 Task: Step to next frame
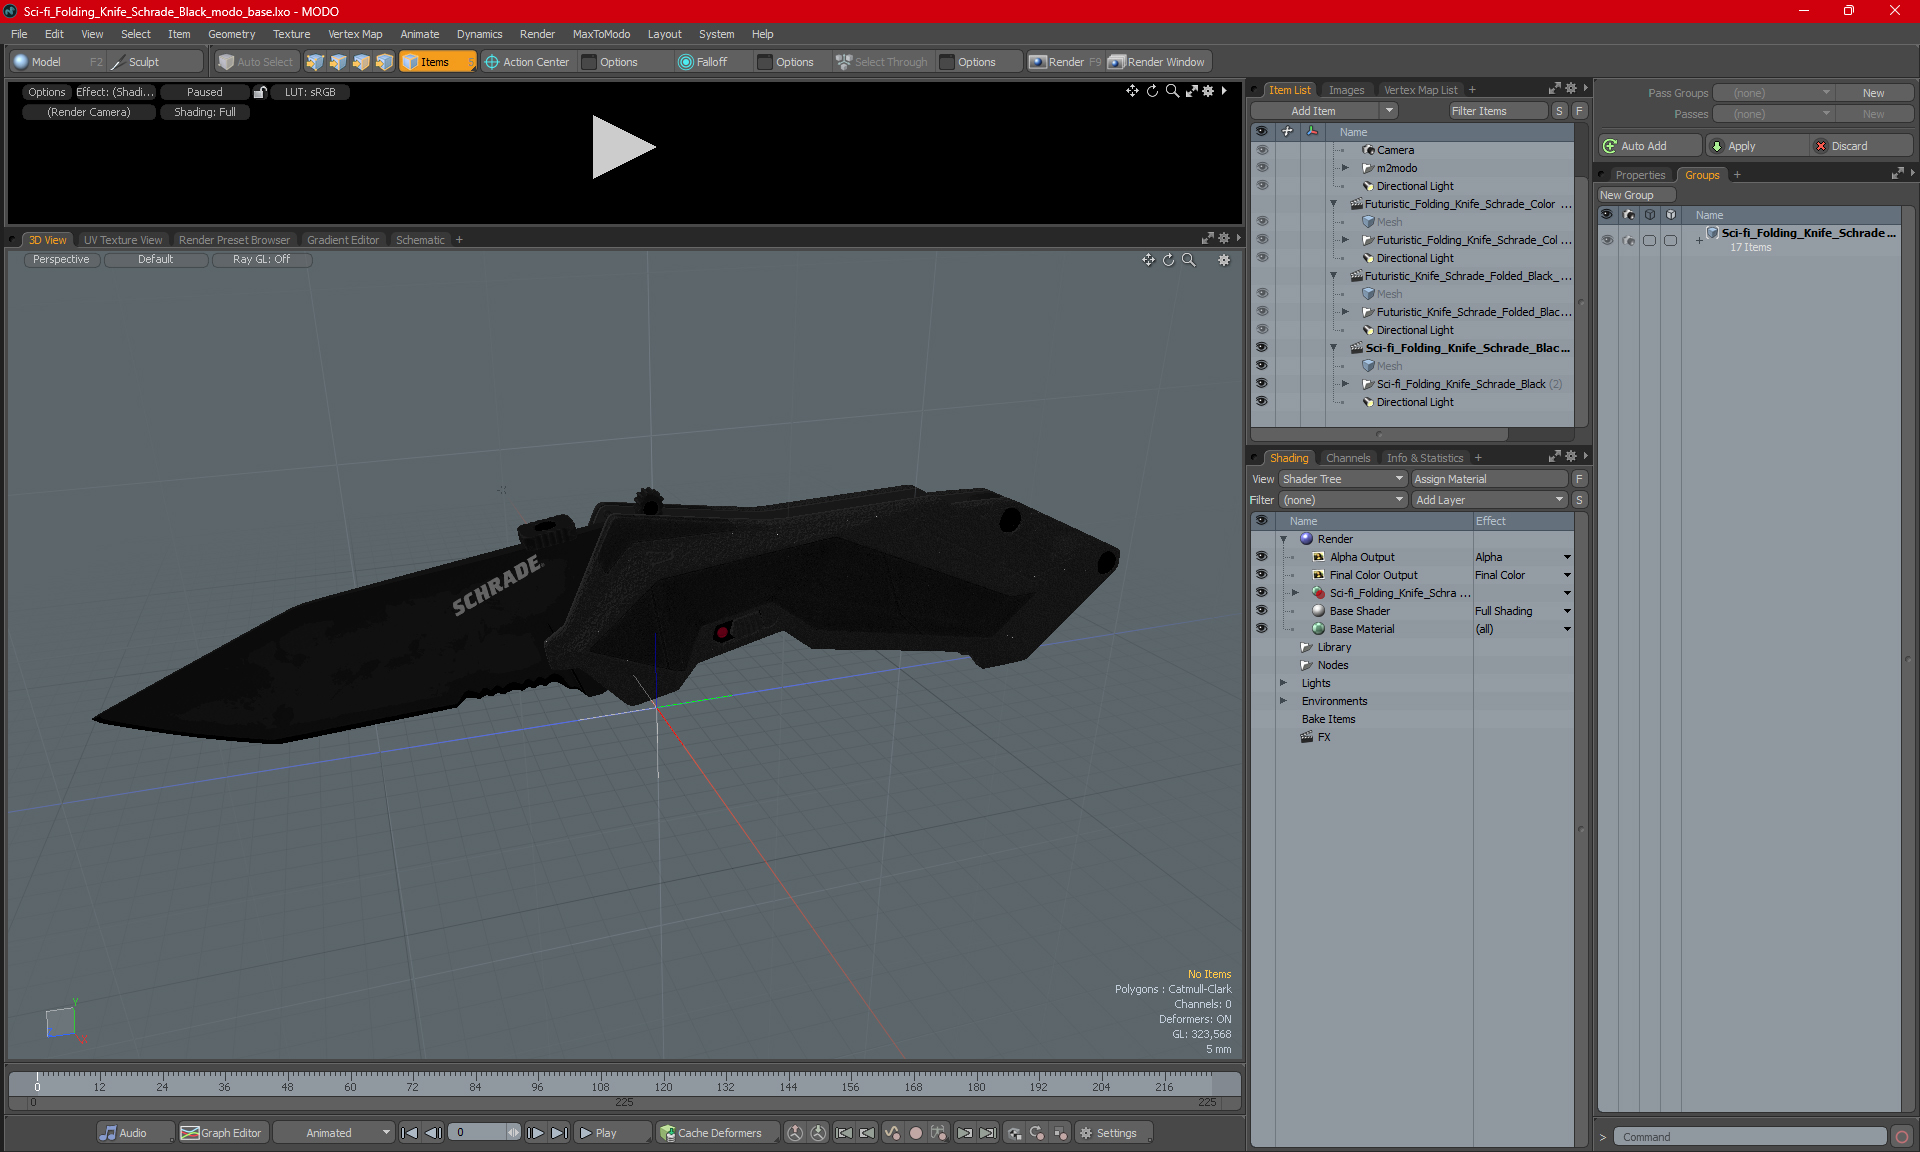pos(536,1133)
